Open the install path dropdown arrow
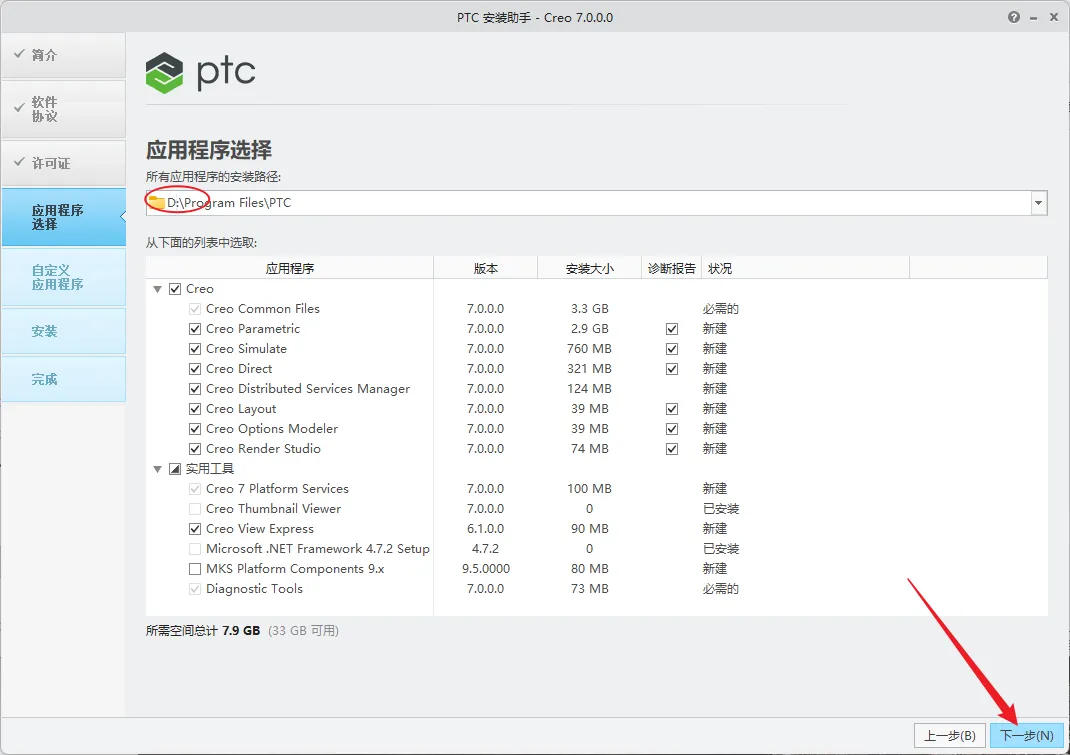This screenshot has width=1070, height=755. point(1039,203)
